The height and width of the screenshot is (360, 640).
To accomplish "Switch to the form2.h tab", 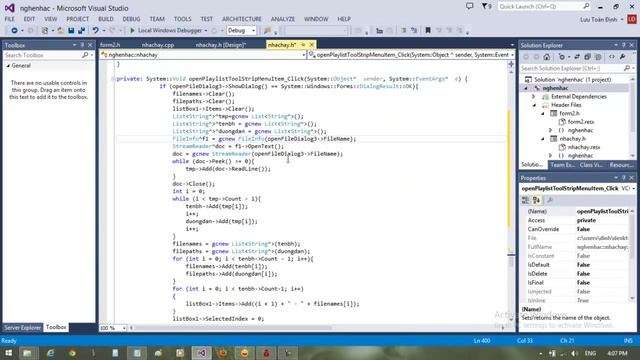I will point(110,45).
